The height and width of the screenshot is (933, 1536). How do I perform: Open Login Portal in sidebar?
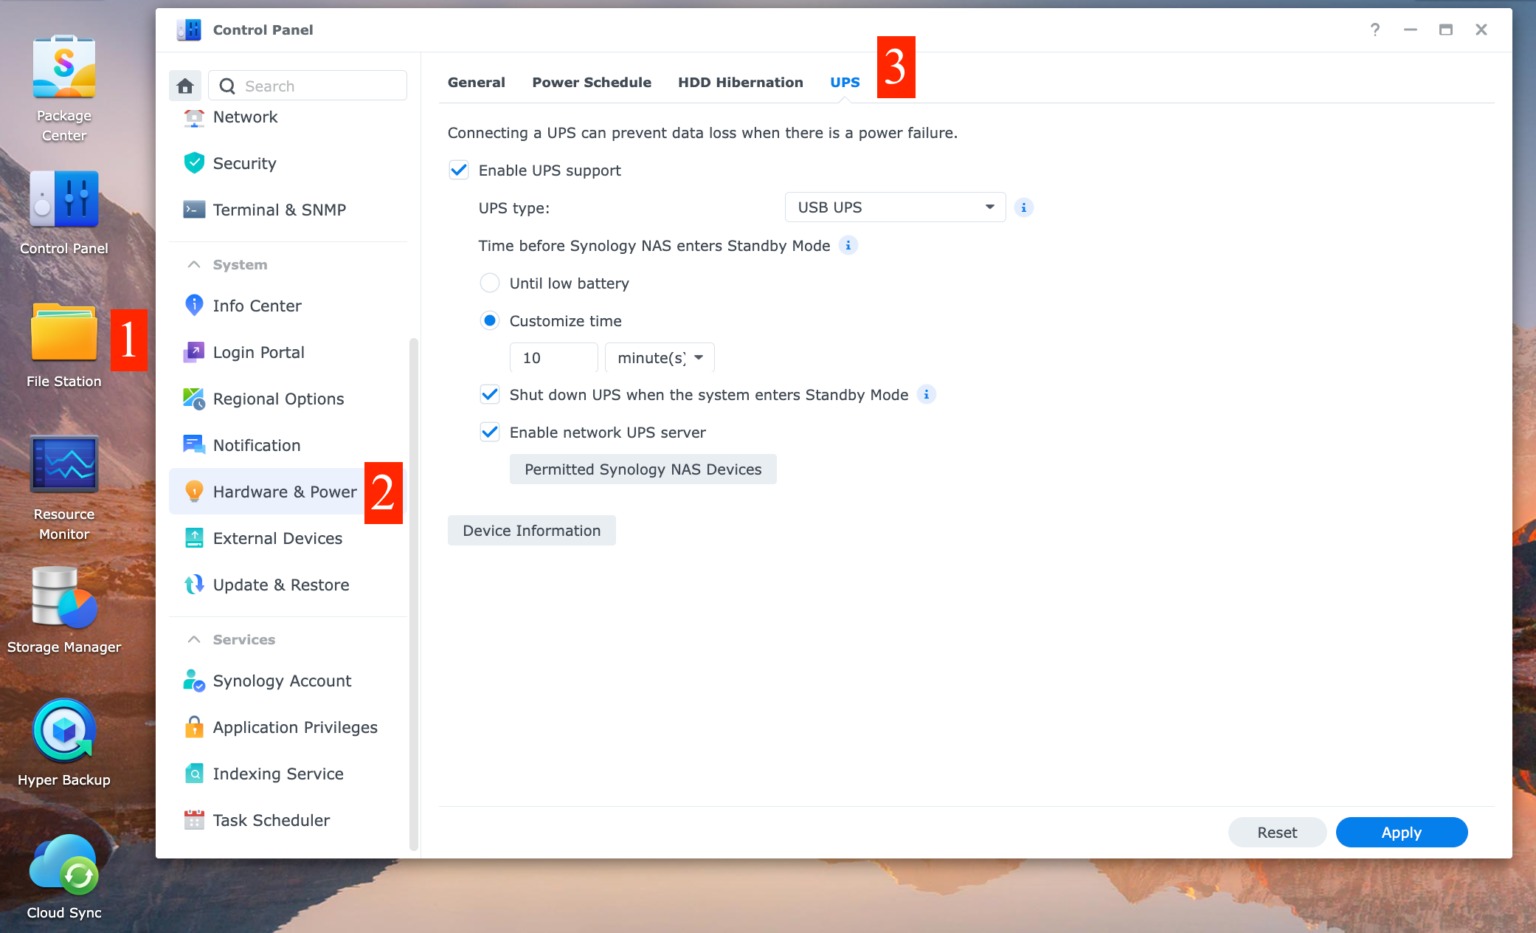click(x=288, y=352)
